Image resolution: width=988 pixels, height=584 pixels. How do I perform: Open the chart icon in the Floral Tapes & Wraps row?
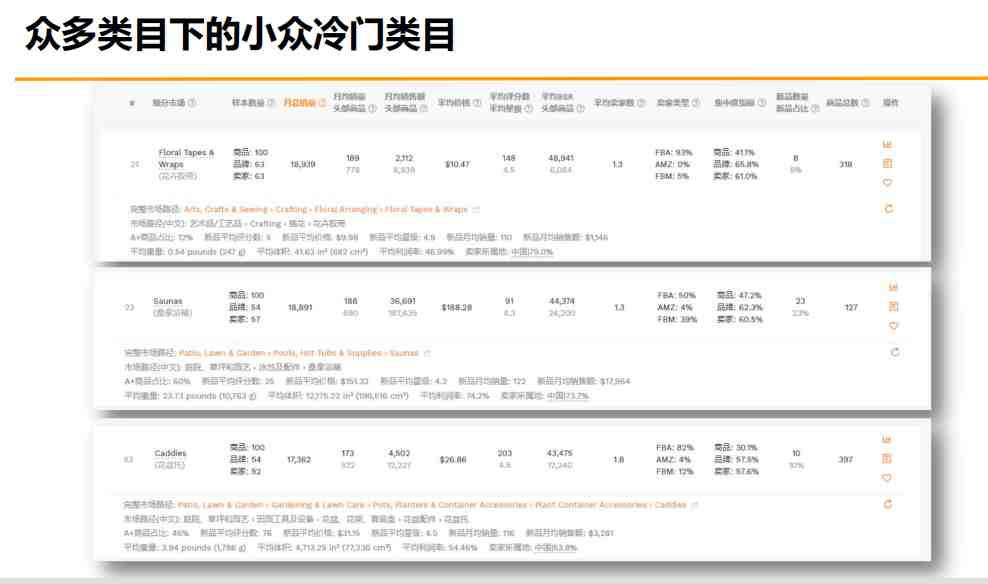(887, 145)
